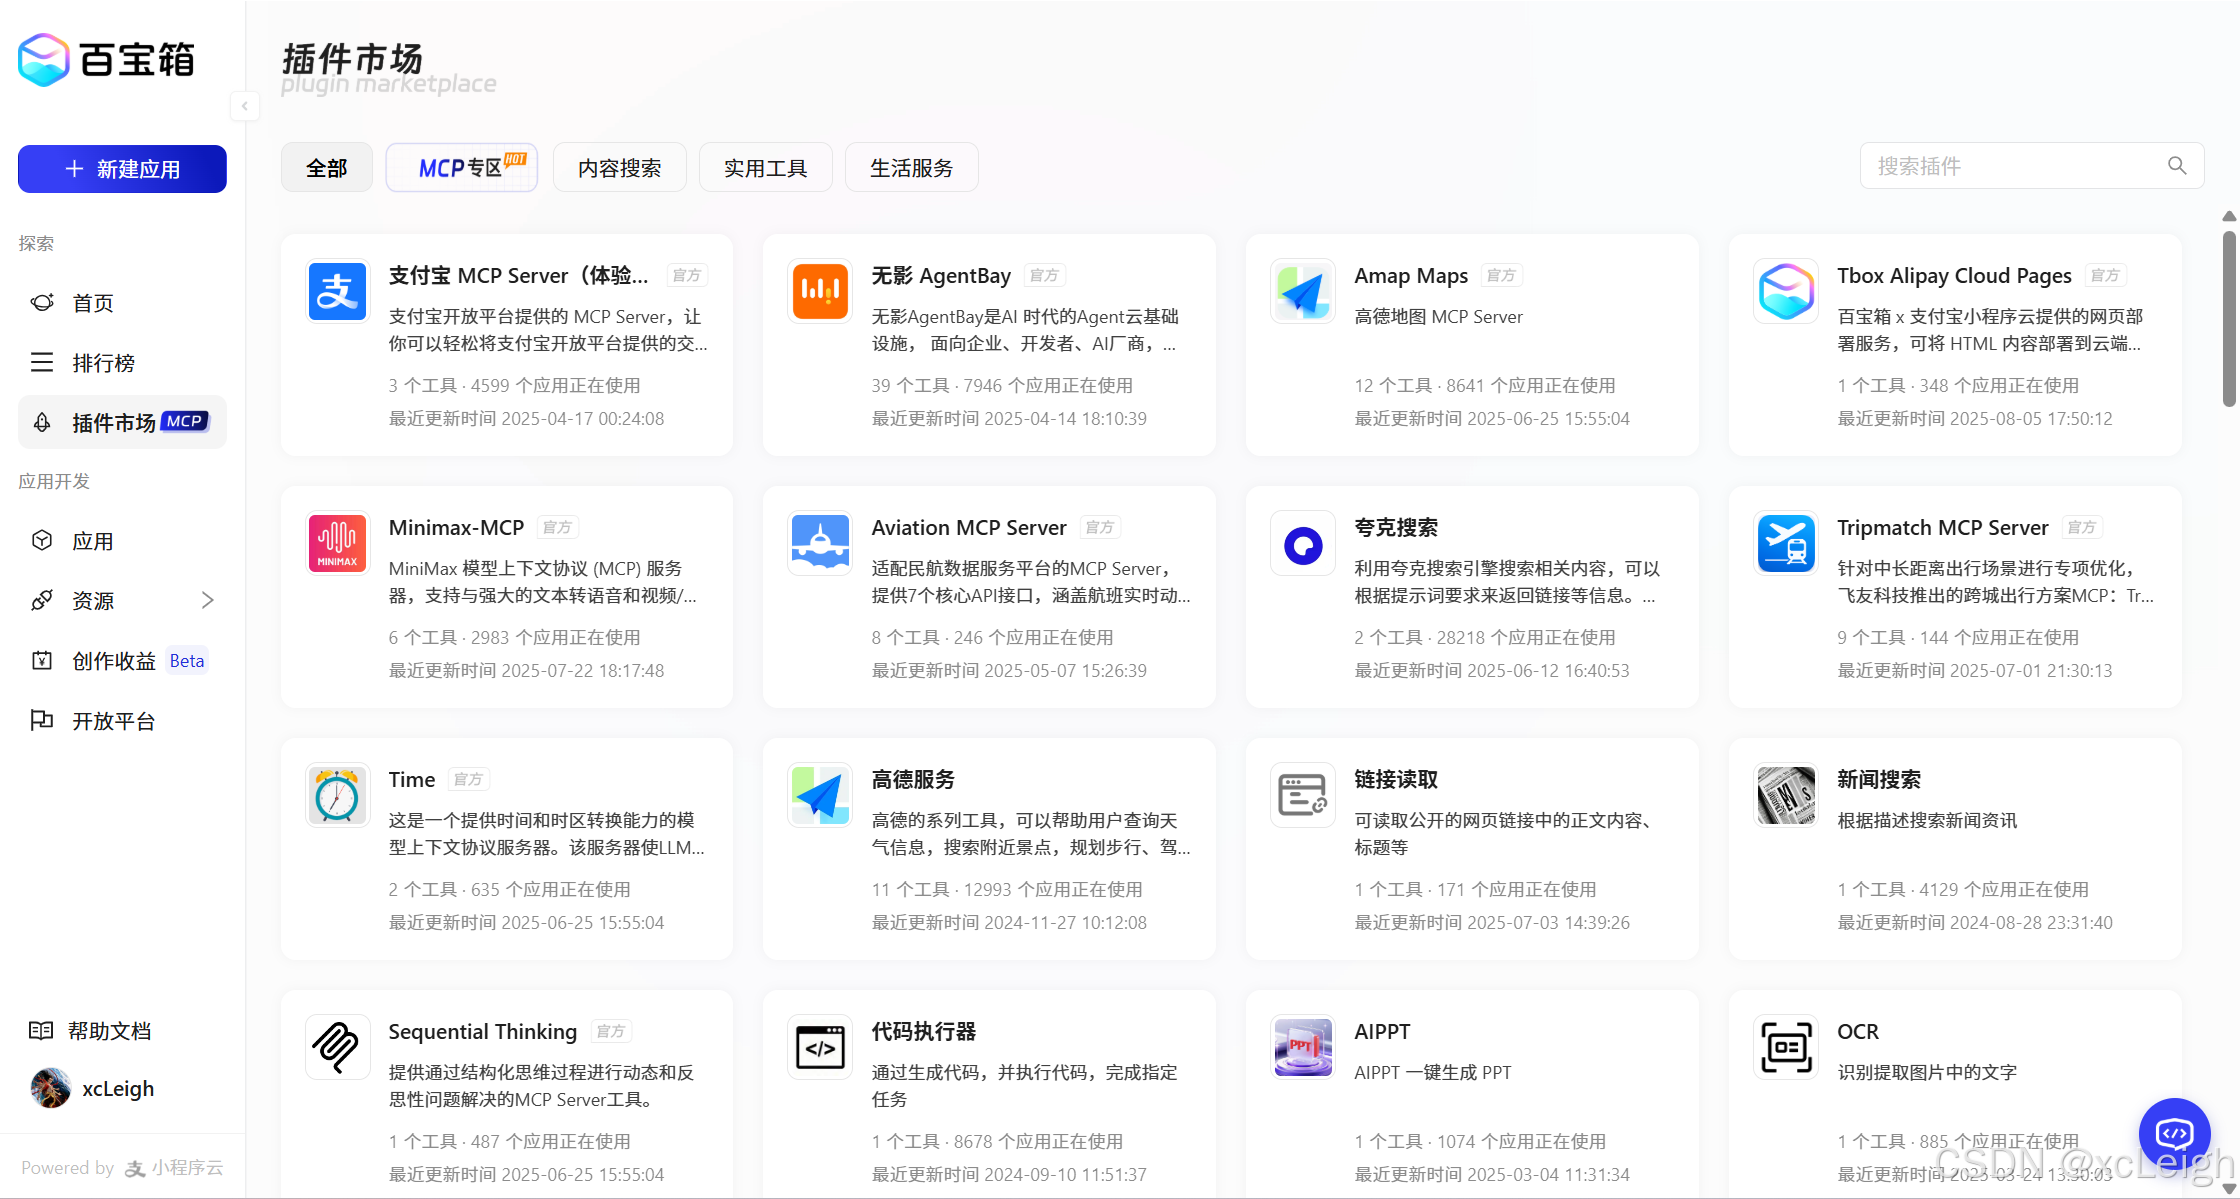Screen dimensions: 2240x1199
Task: Open the Minimax-MCP card title
Action: pos(456,527)
